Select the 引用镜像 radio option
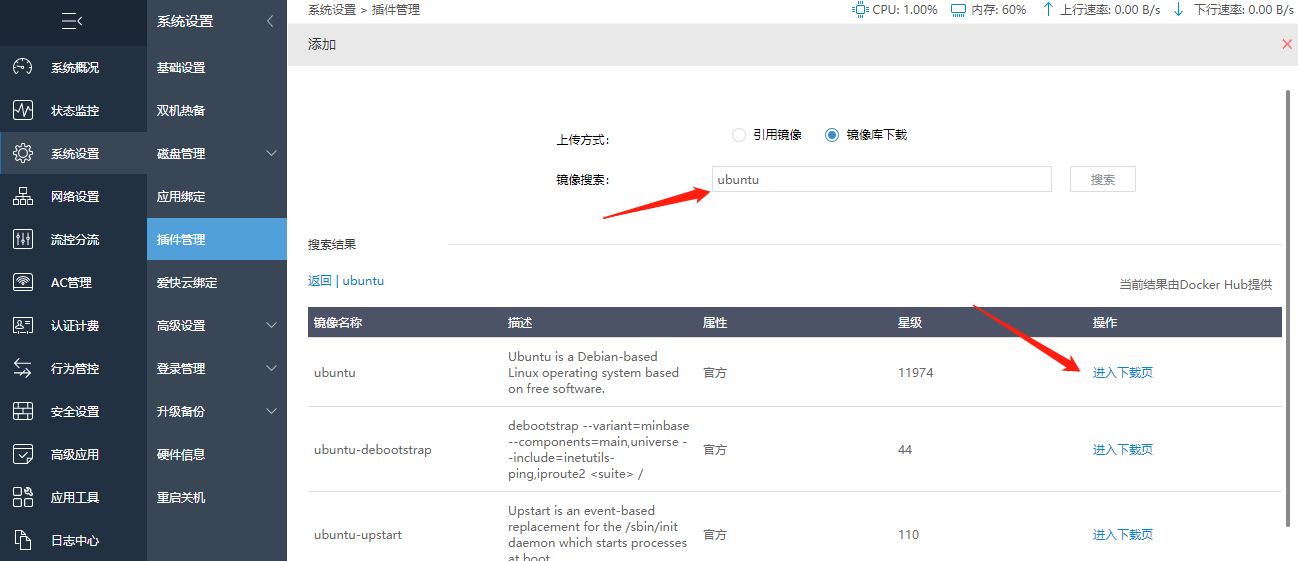This screenshot has width=1298, height=561. [x=739, y=135]
